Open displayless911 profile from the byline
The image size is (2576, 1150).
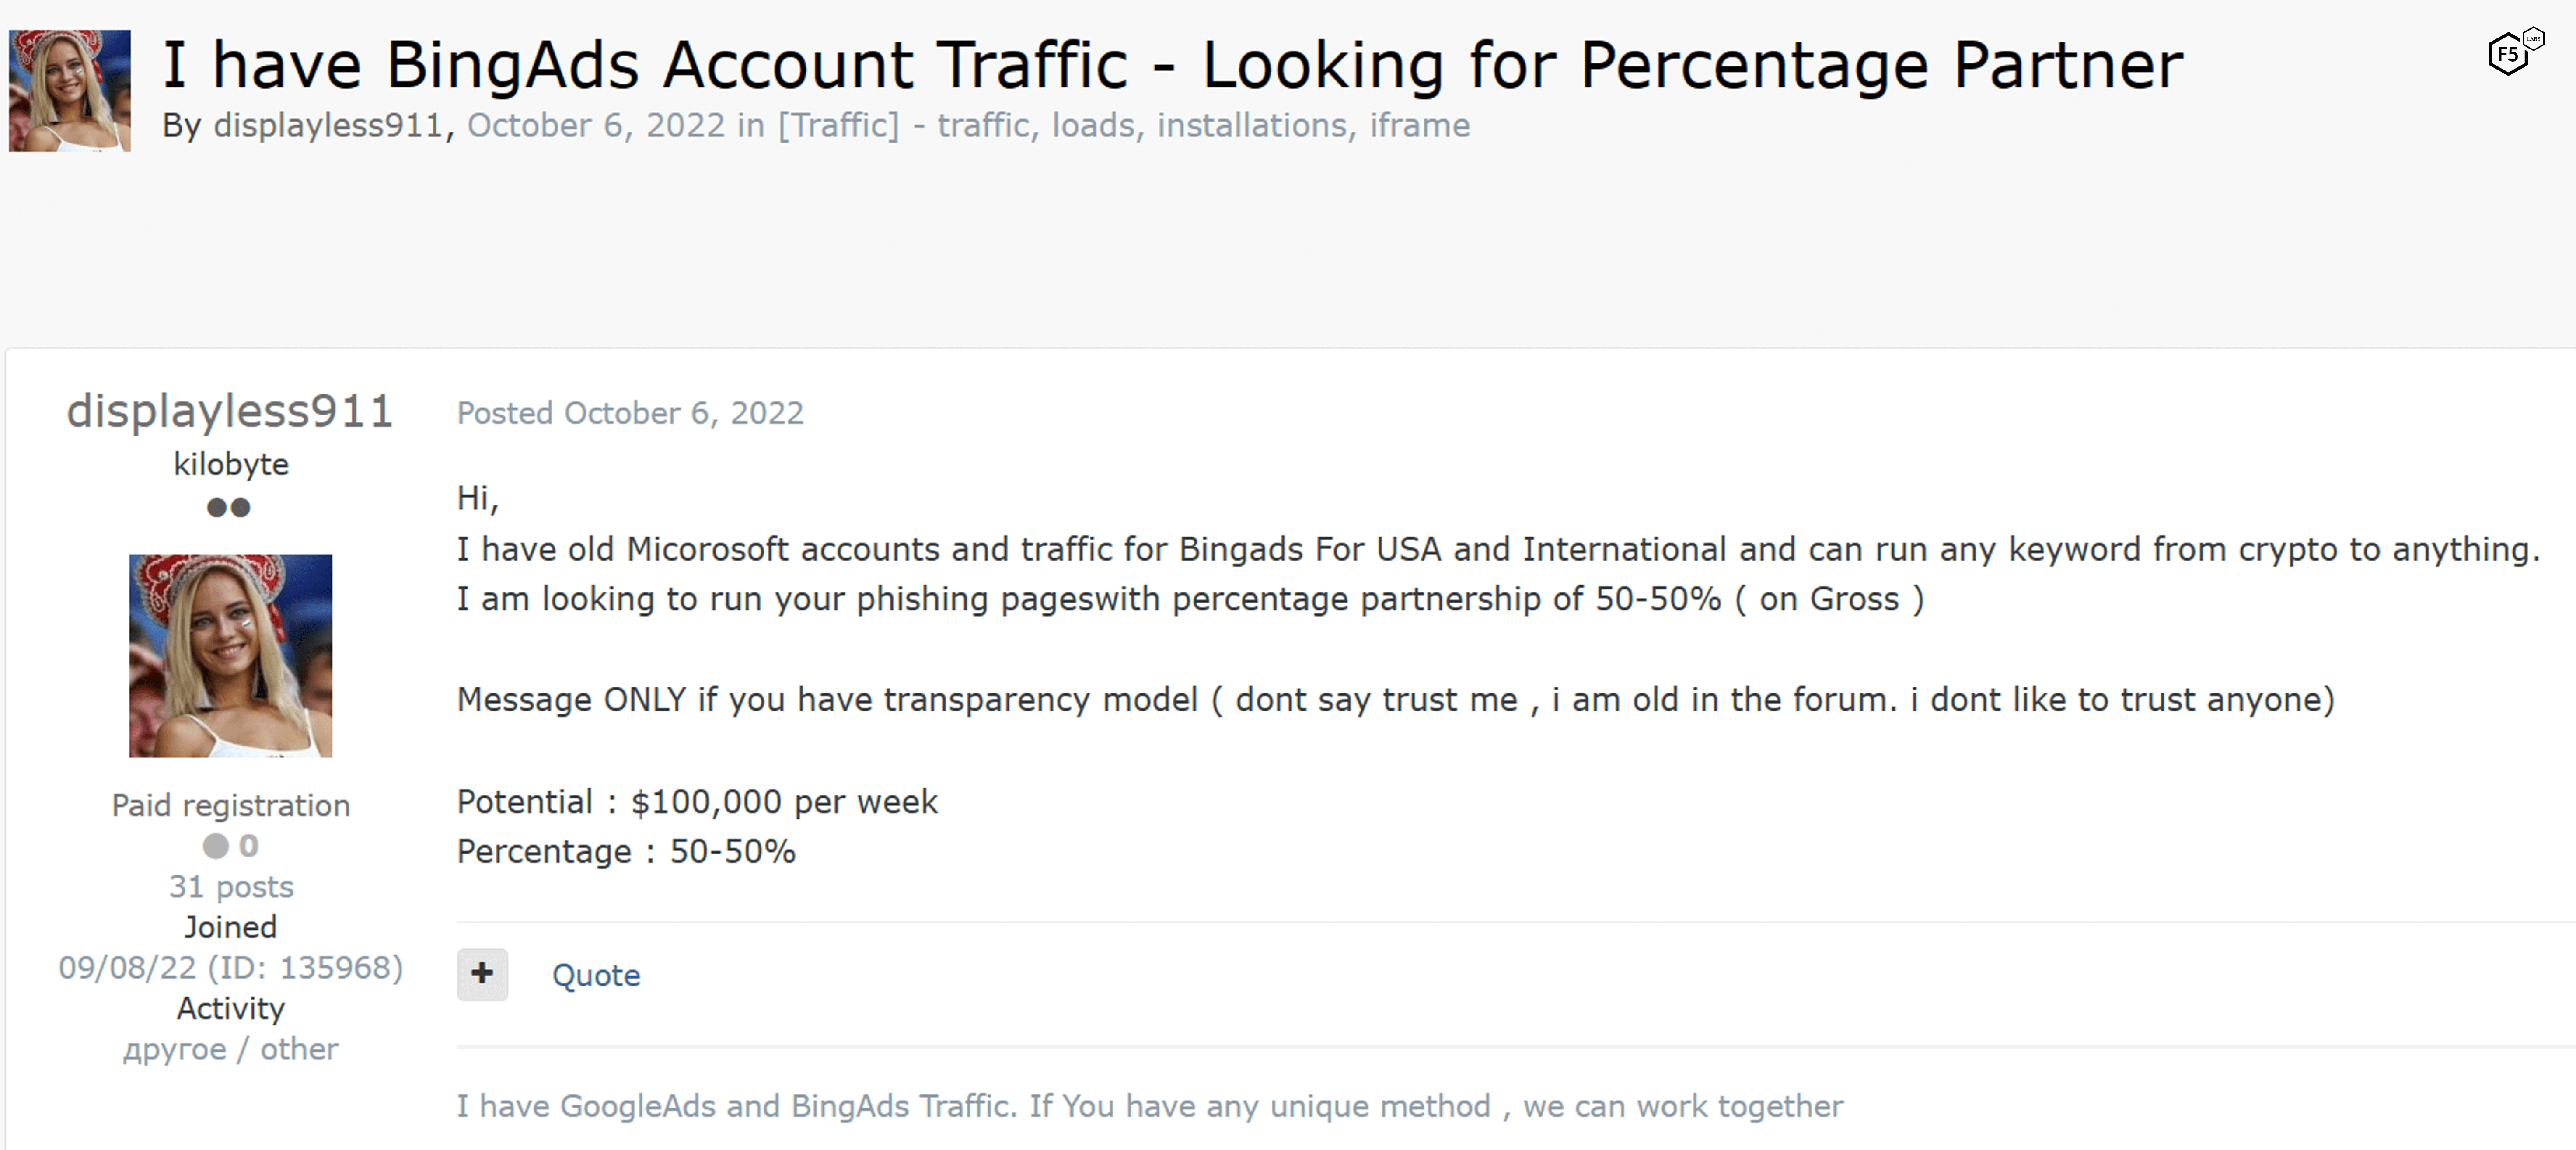[328, 126]
